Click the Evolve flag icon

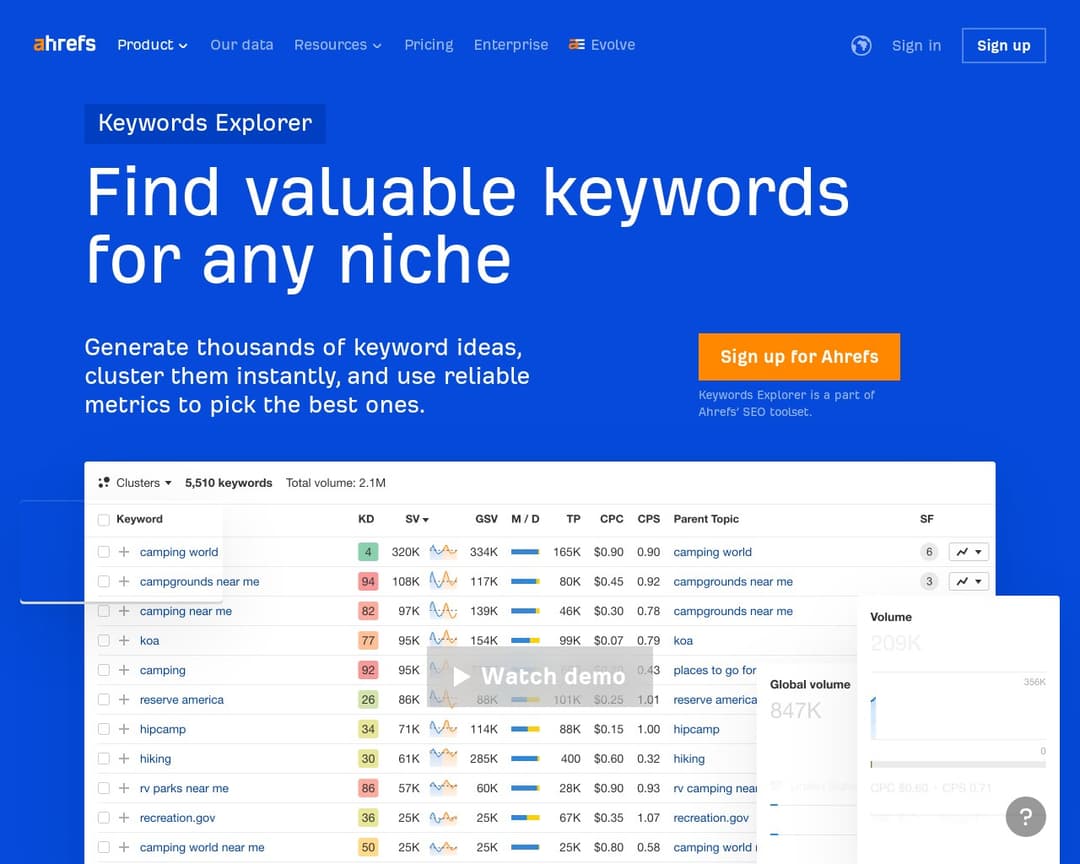pyautogui.click(x=576, y=44)
